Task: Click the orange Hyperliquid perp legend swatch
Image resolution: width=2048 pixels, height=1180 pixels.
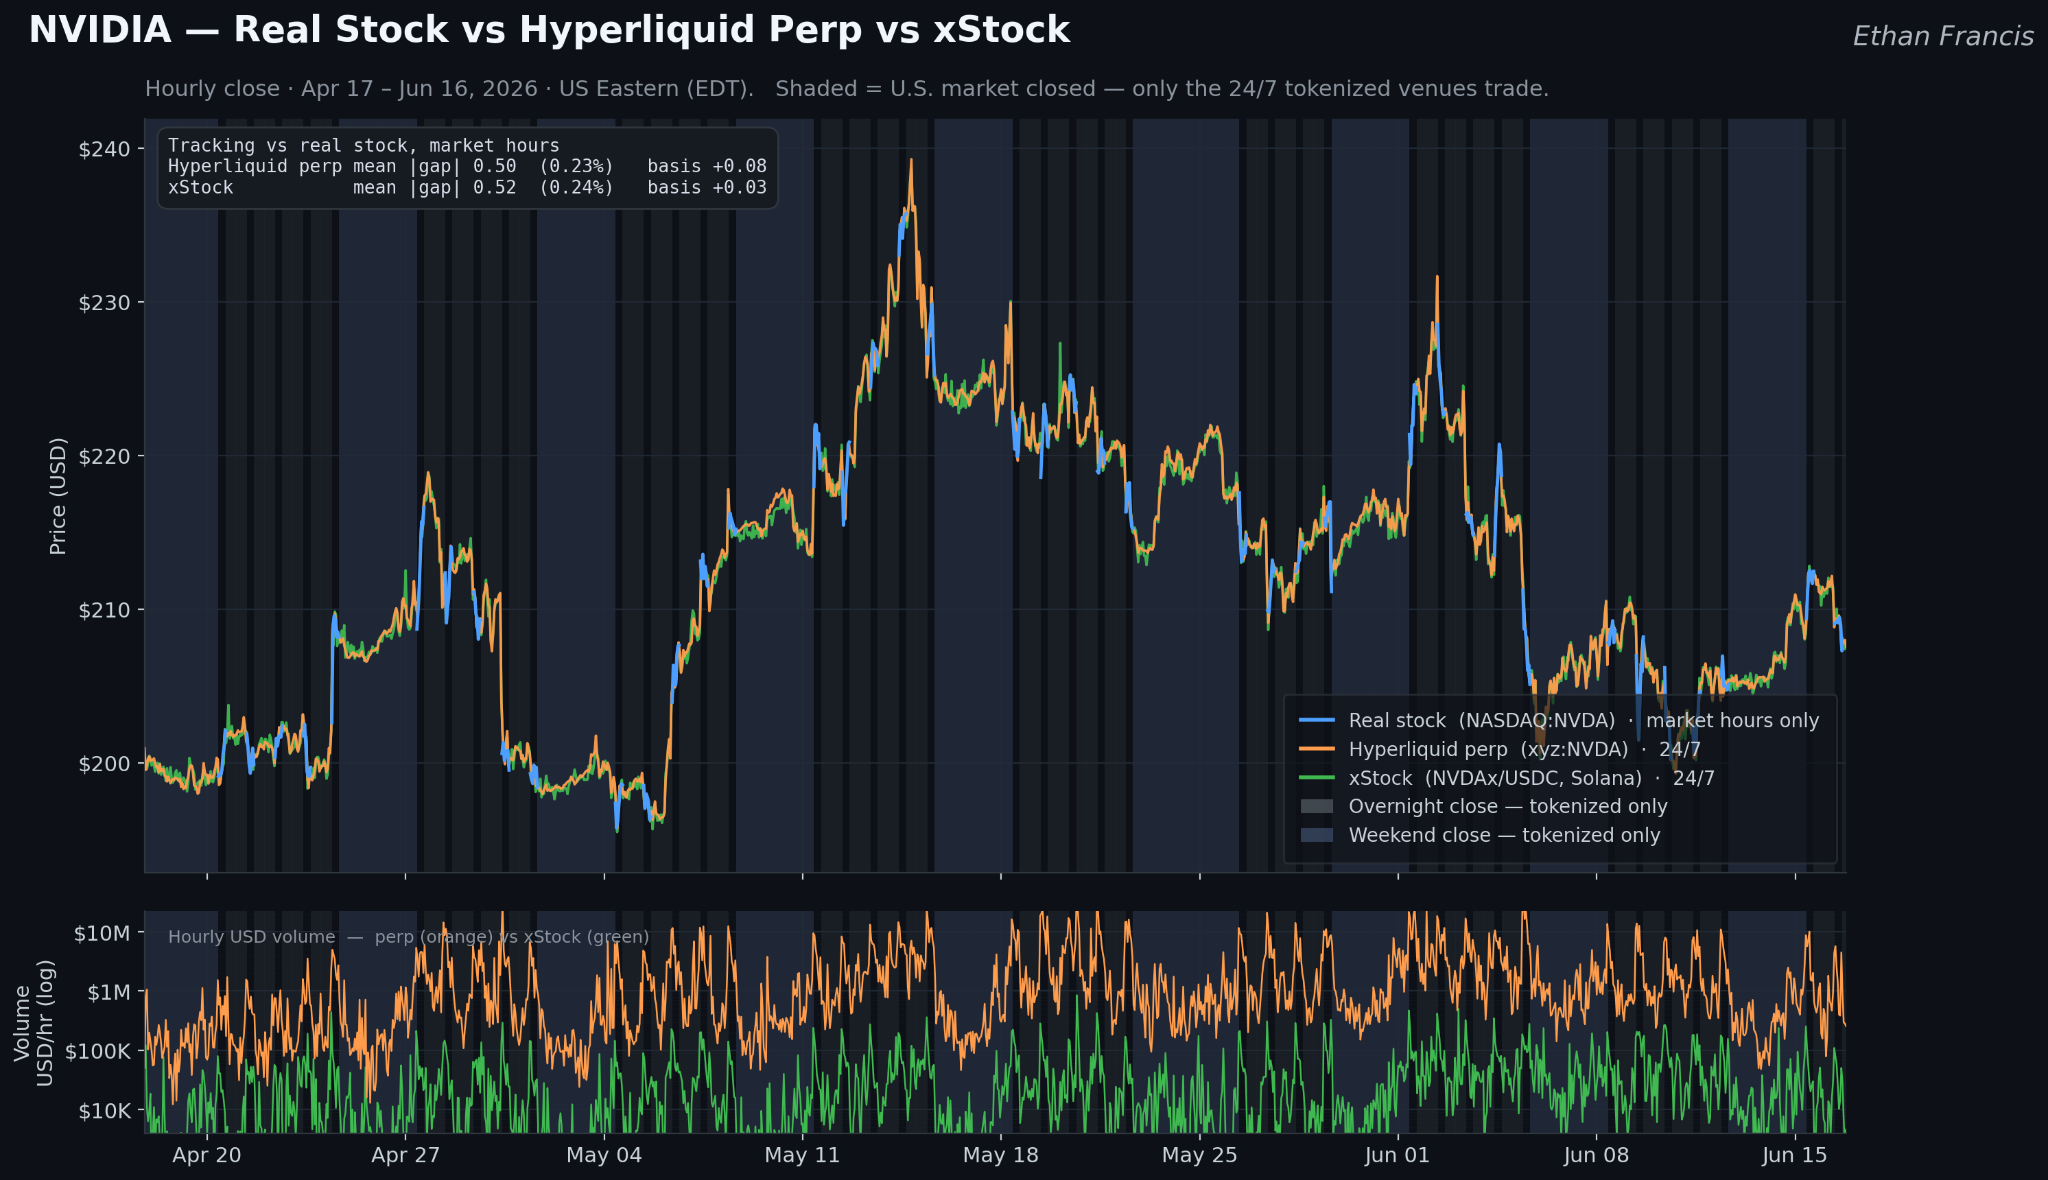Action: (x=1316, y=749)
